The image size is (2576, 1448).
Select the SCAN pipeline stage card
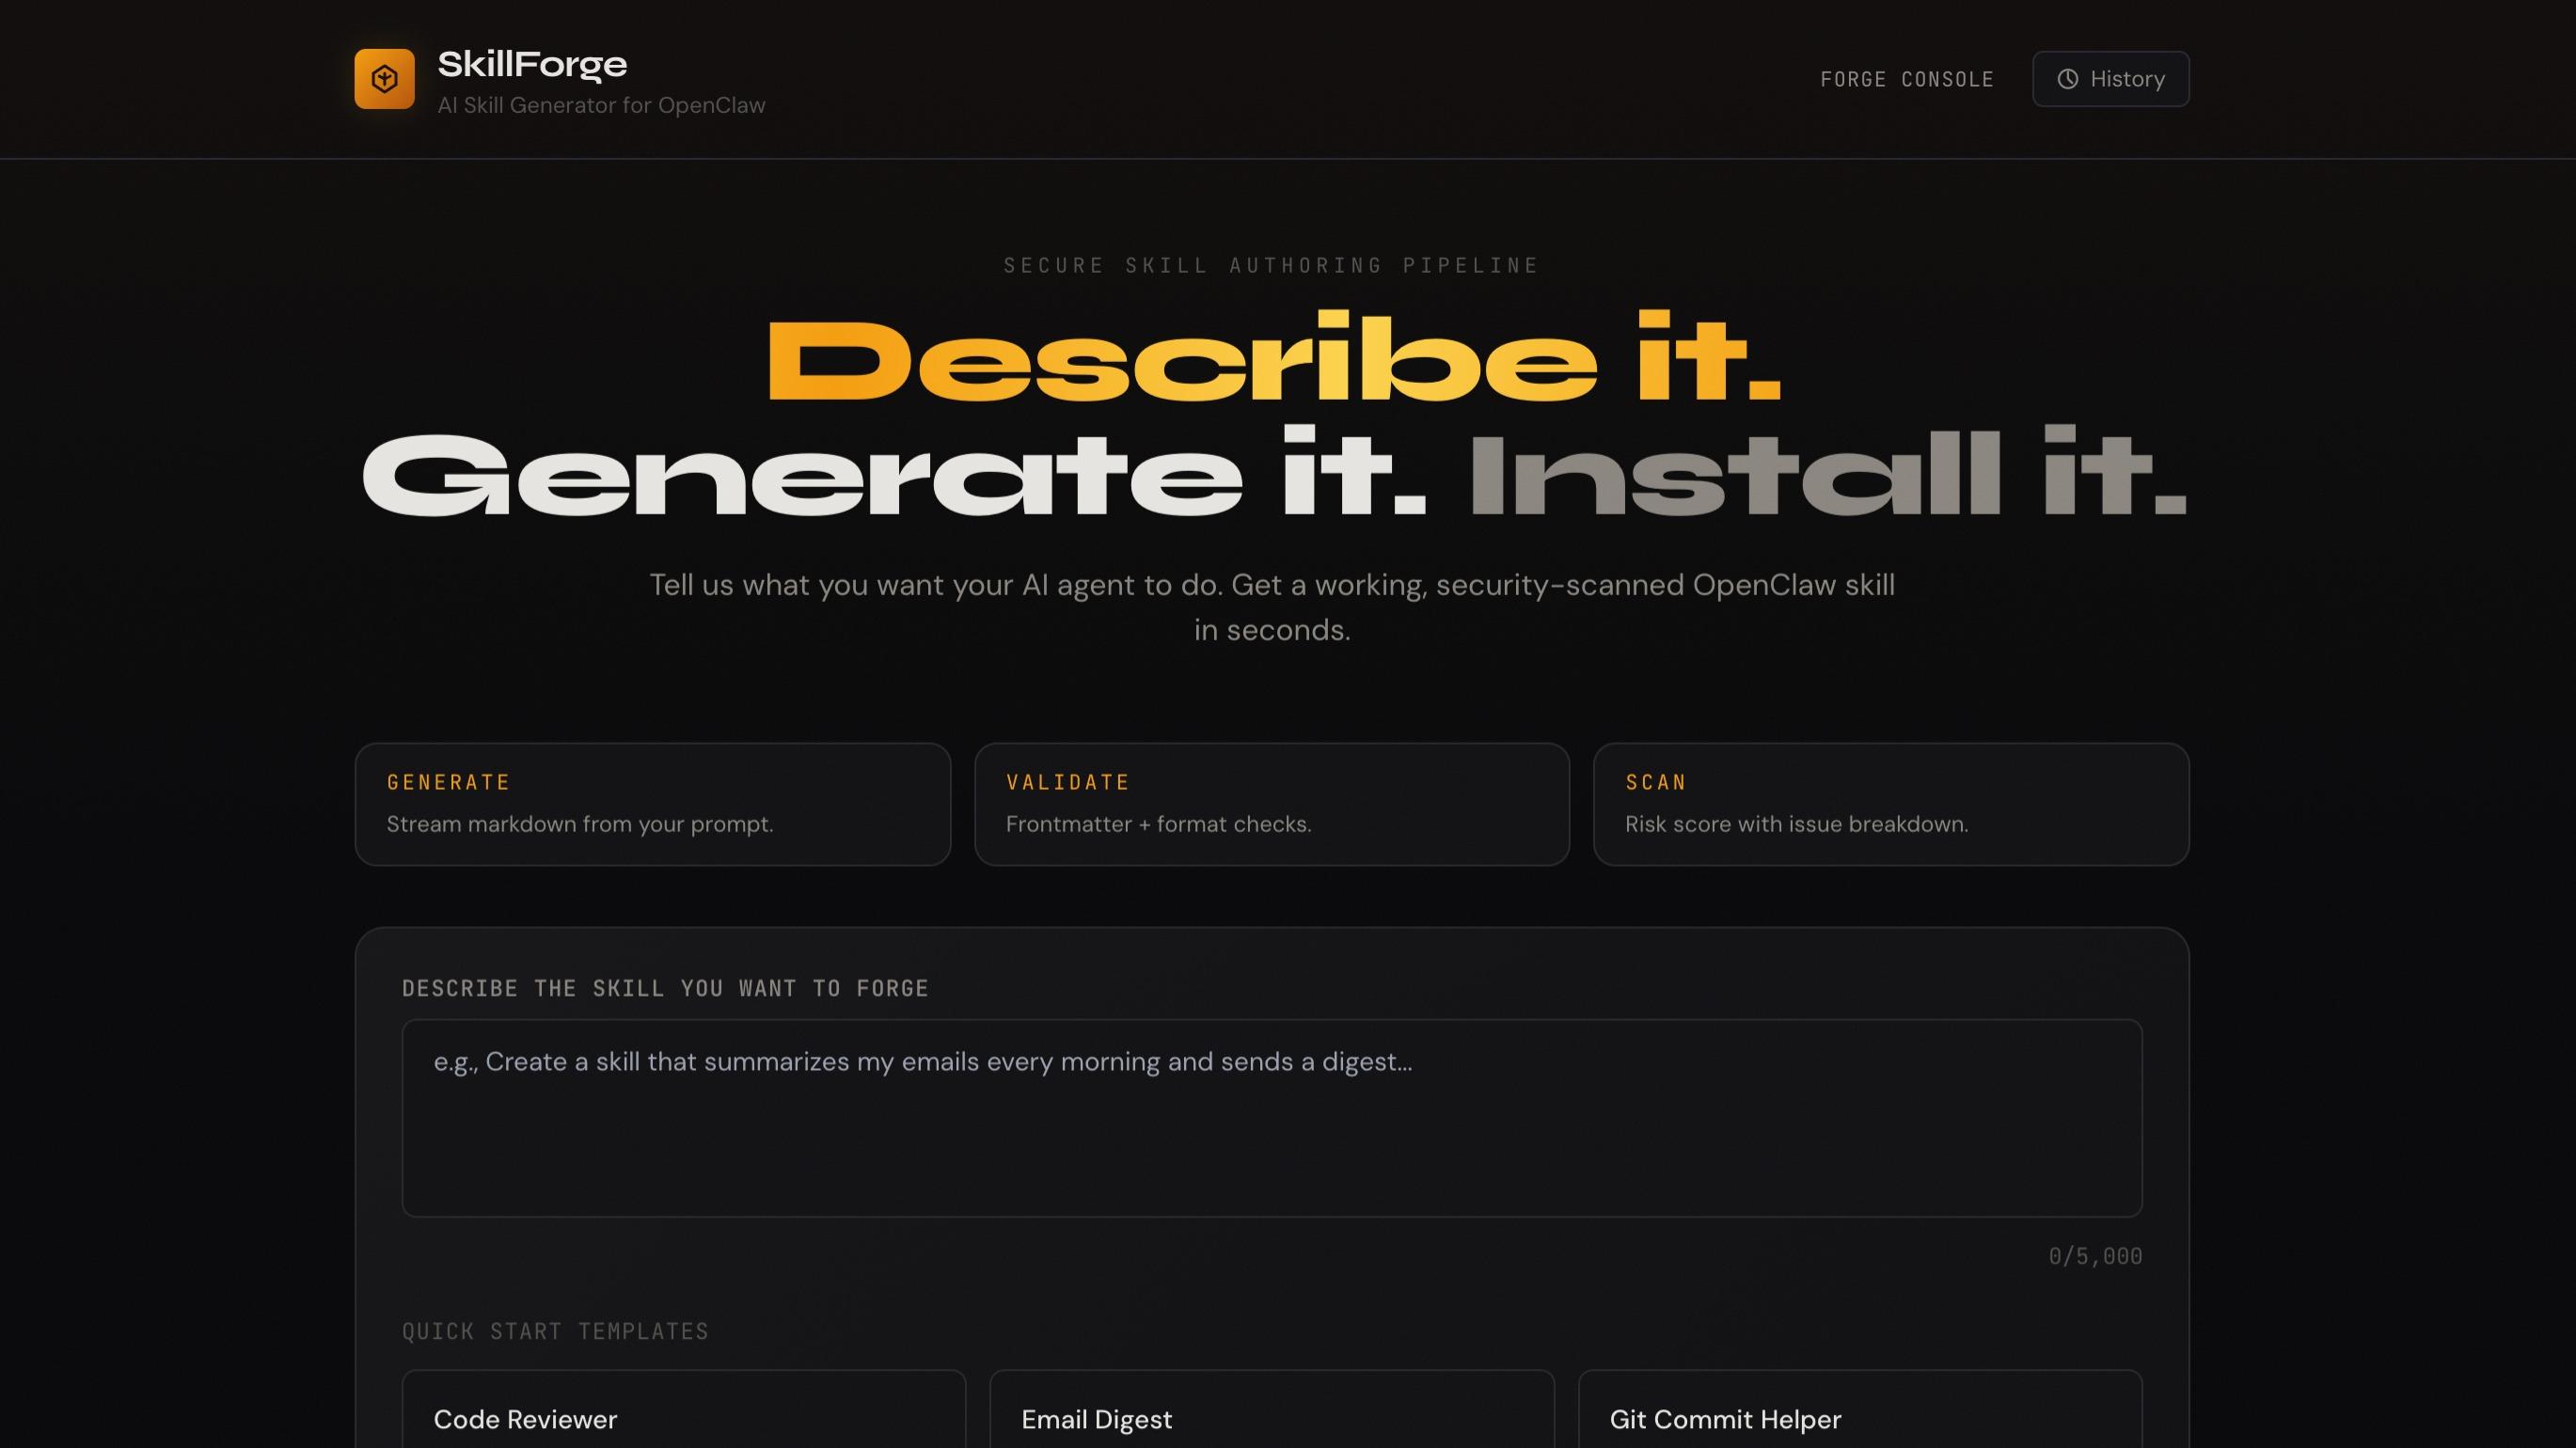(1890, 803)
